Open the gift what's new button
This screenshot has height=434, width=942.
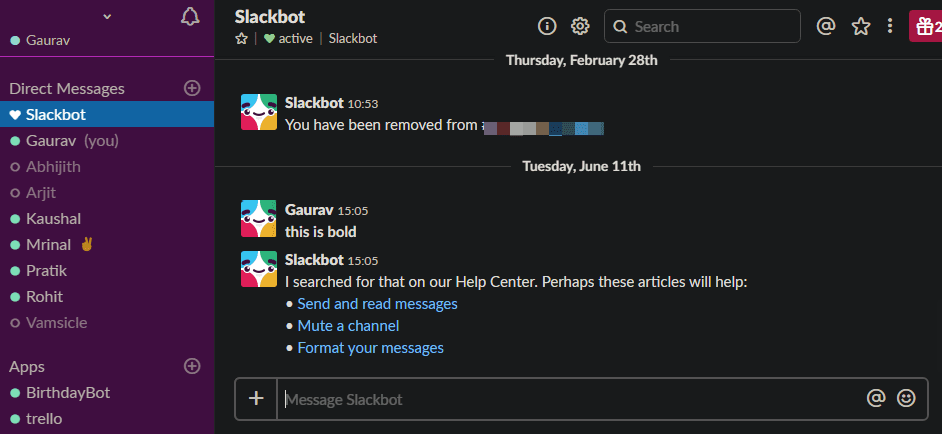[x=926, y=26]
